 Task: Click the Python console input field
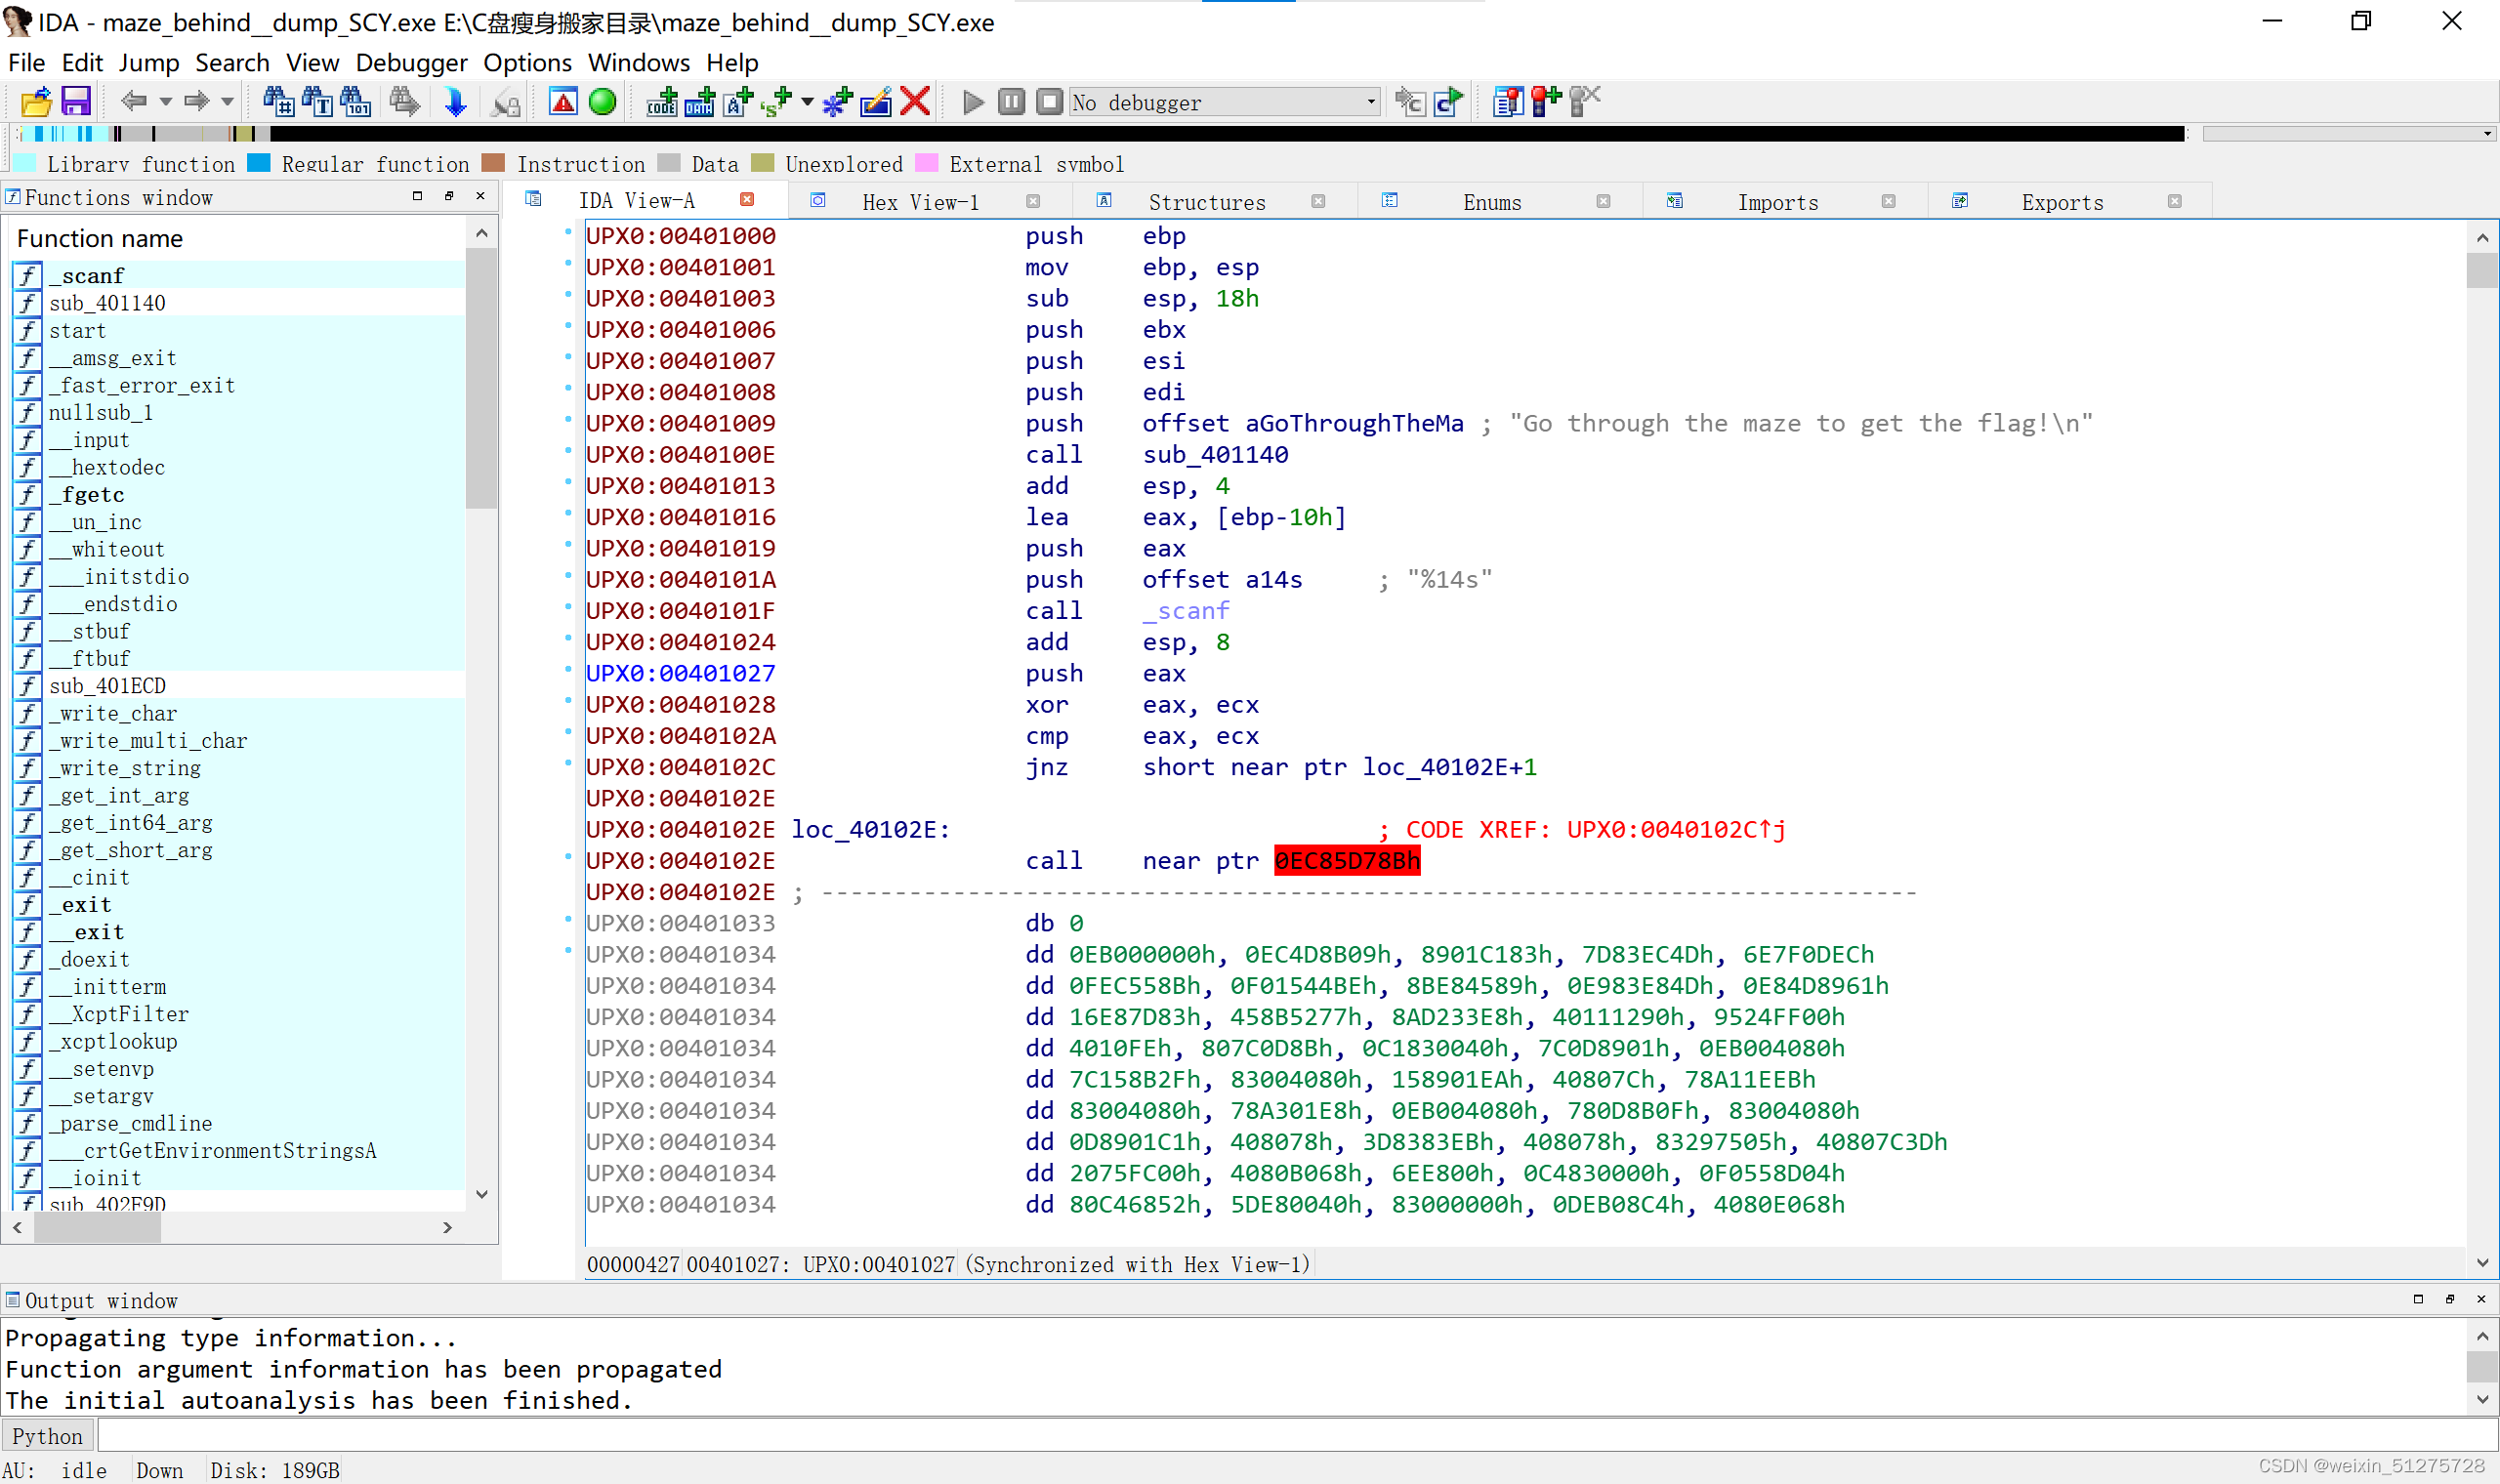(x=1295, y=1436)
